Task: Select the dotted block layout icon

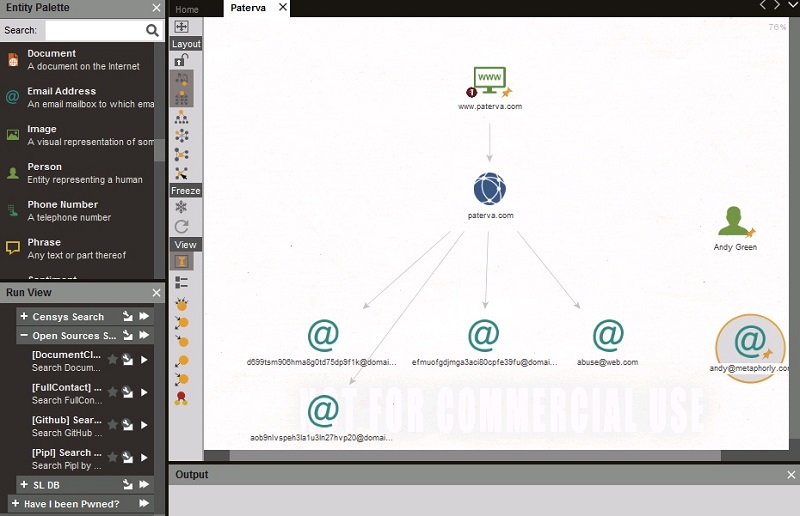Action: (182, 97)
